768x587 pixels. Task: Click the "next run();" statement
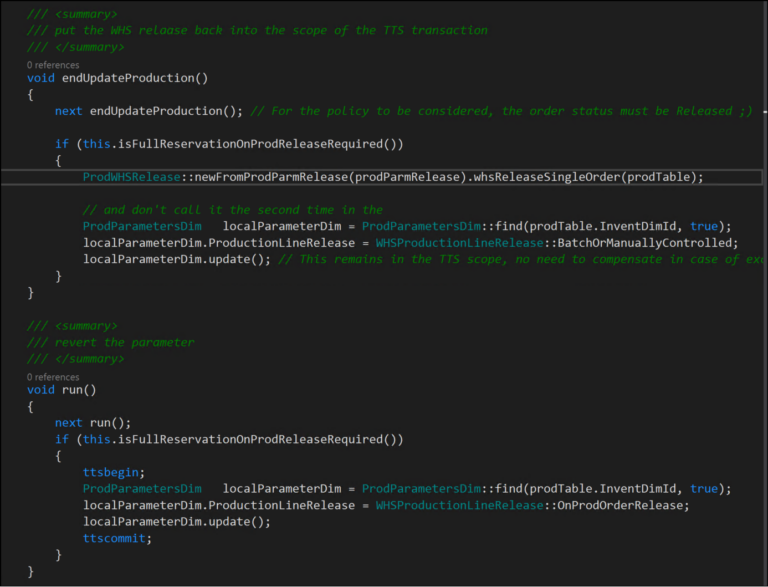click(93, 423)
